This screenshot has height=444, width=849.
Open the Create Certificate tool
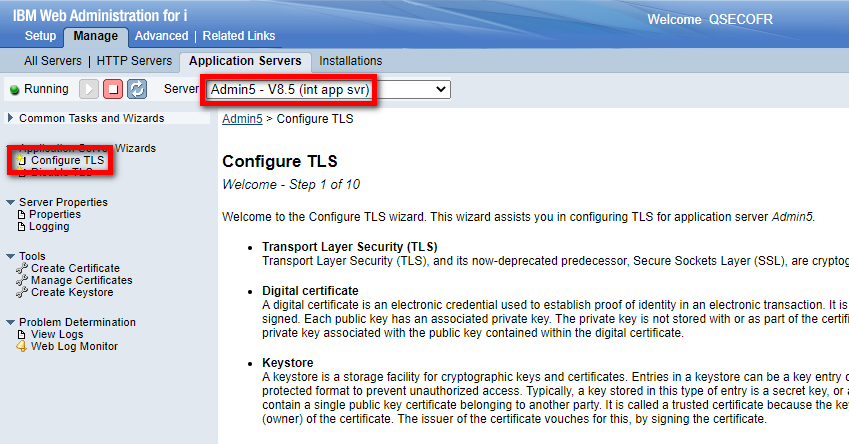pos(75,268)
